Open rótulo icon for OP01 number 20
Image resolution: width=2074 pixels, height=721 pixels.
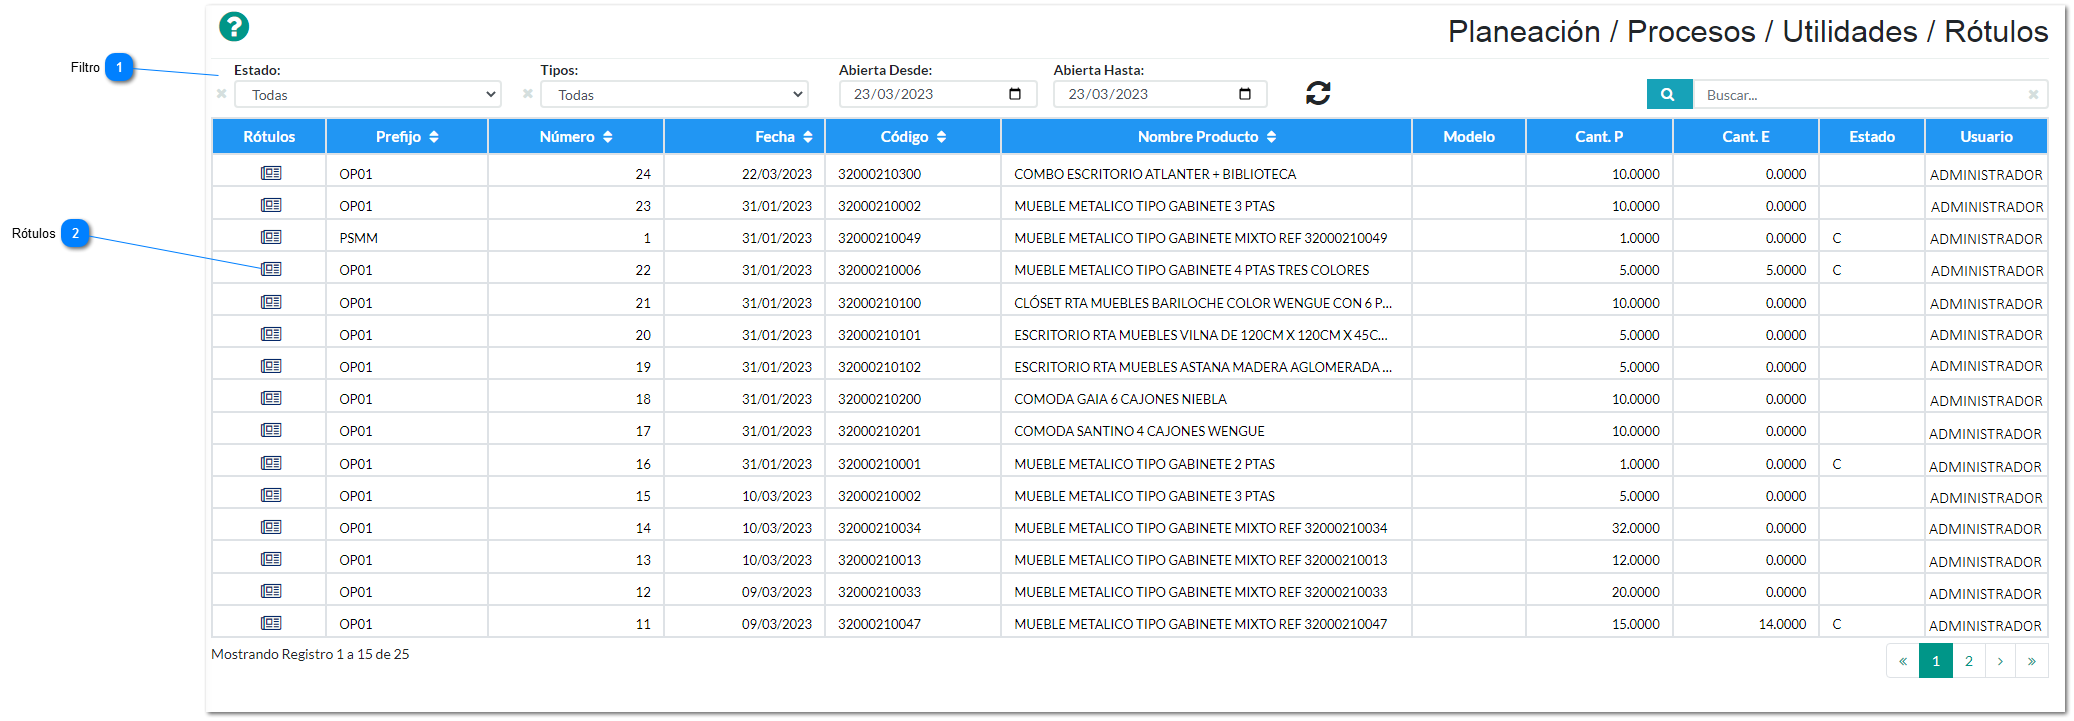tap(271, 334)
